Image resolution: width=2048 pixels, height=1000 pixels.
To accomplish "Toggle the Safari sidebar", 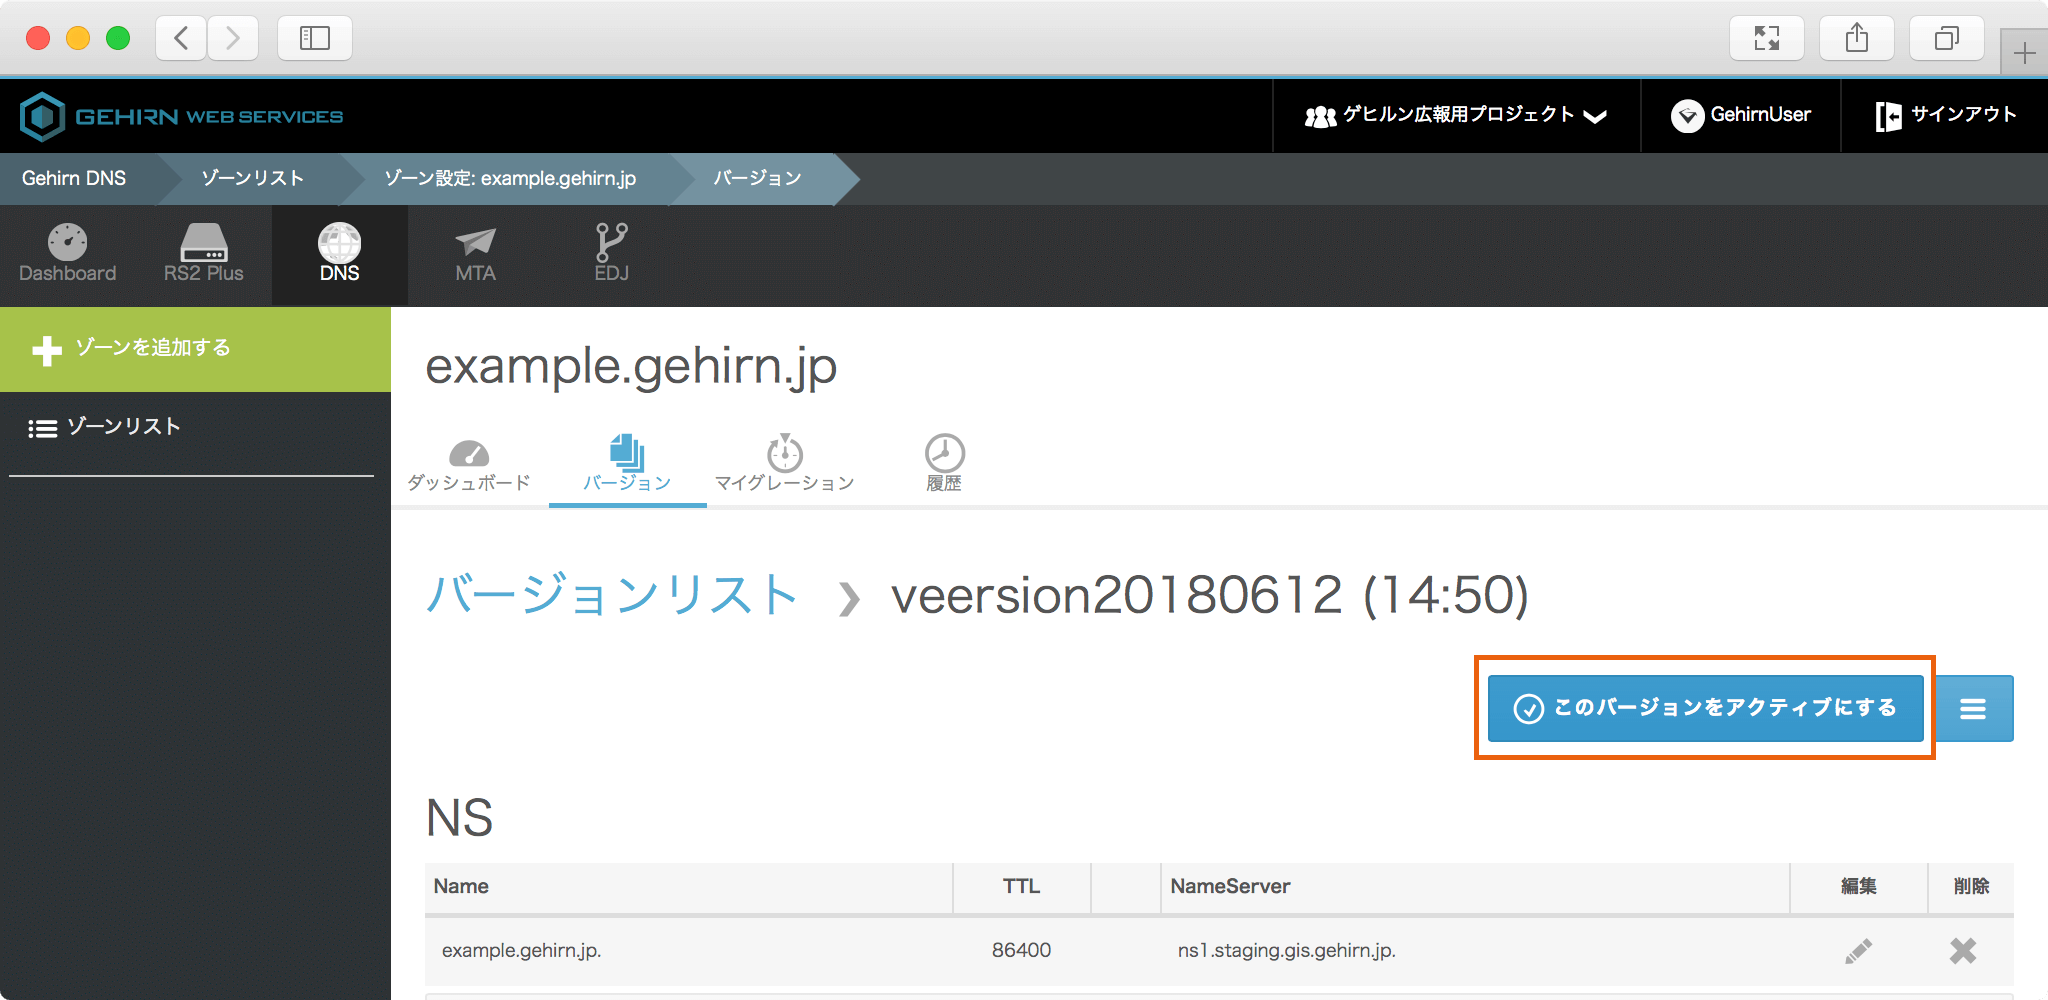I will (x=314, y=39).
